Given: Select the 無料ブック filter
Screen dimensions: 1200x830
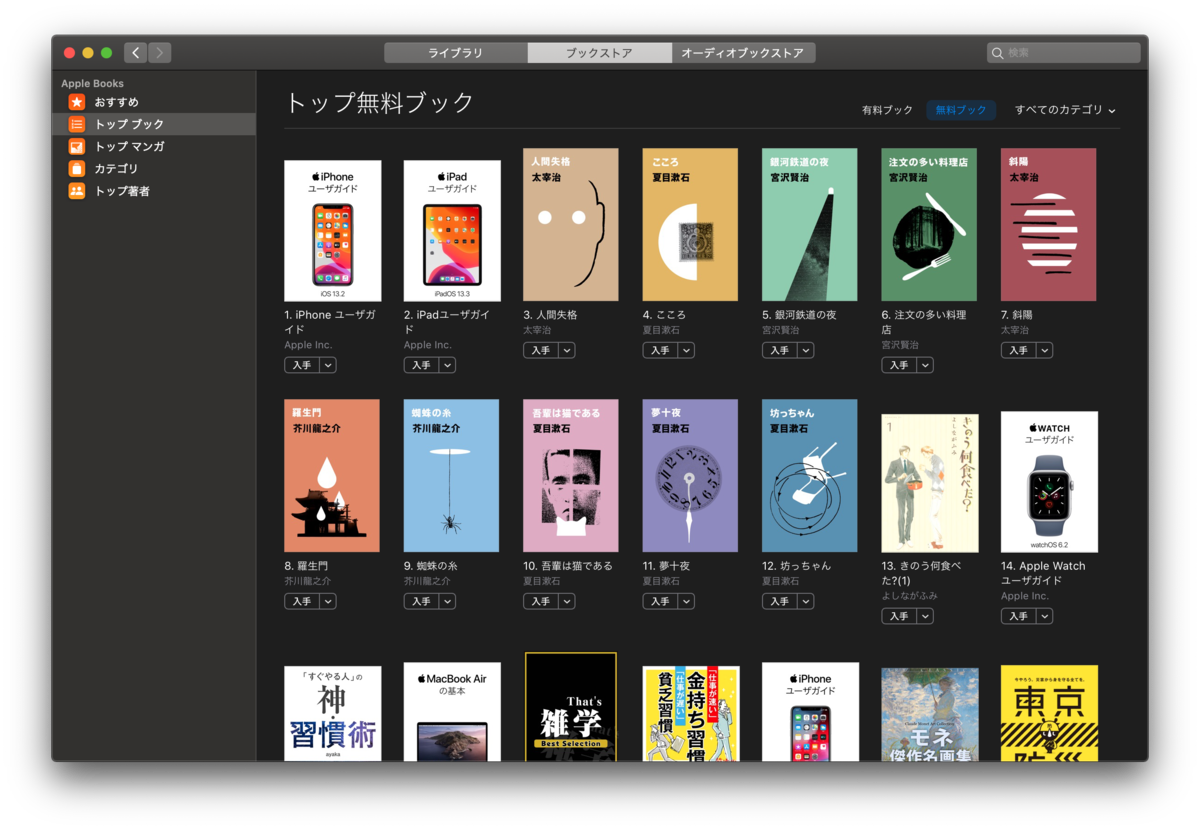Looking at the screenshot, I should point(961,110).
